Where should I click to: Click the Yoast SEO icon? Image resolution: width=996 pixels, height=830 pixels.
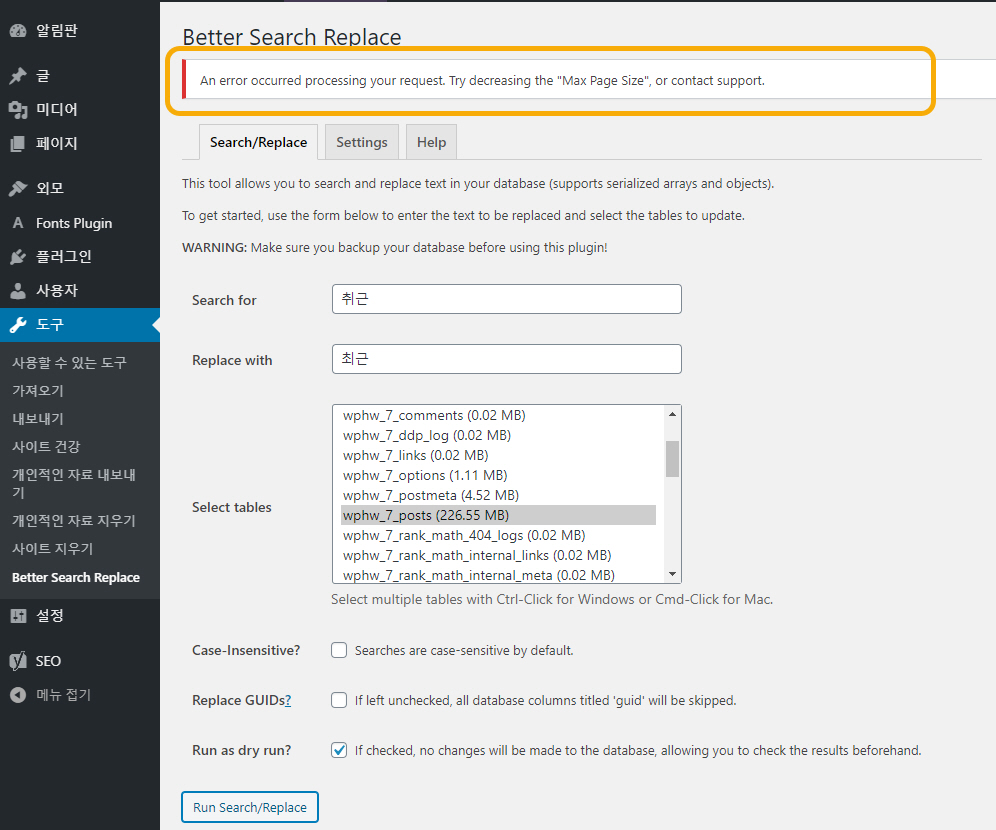pos(18,661)
